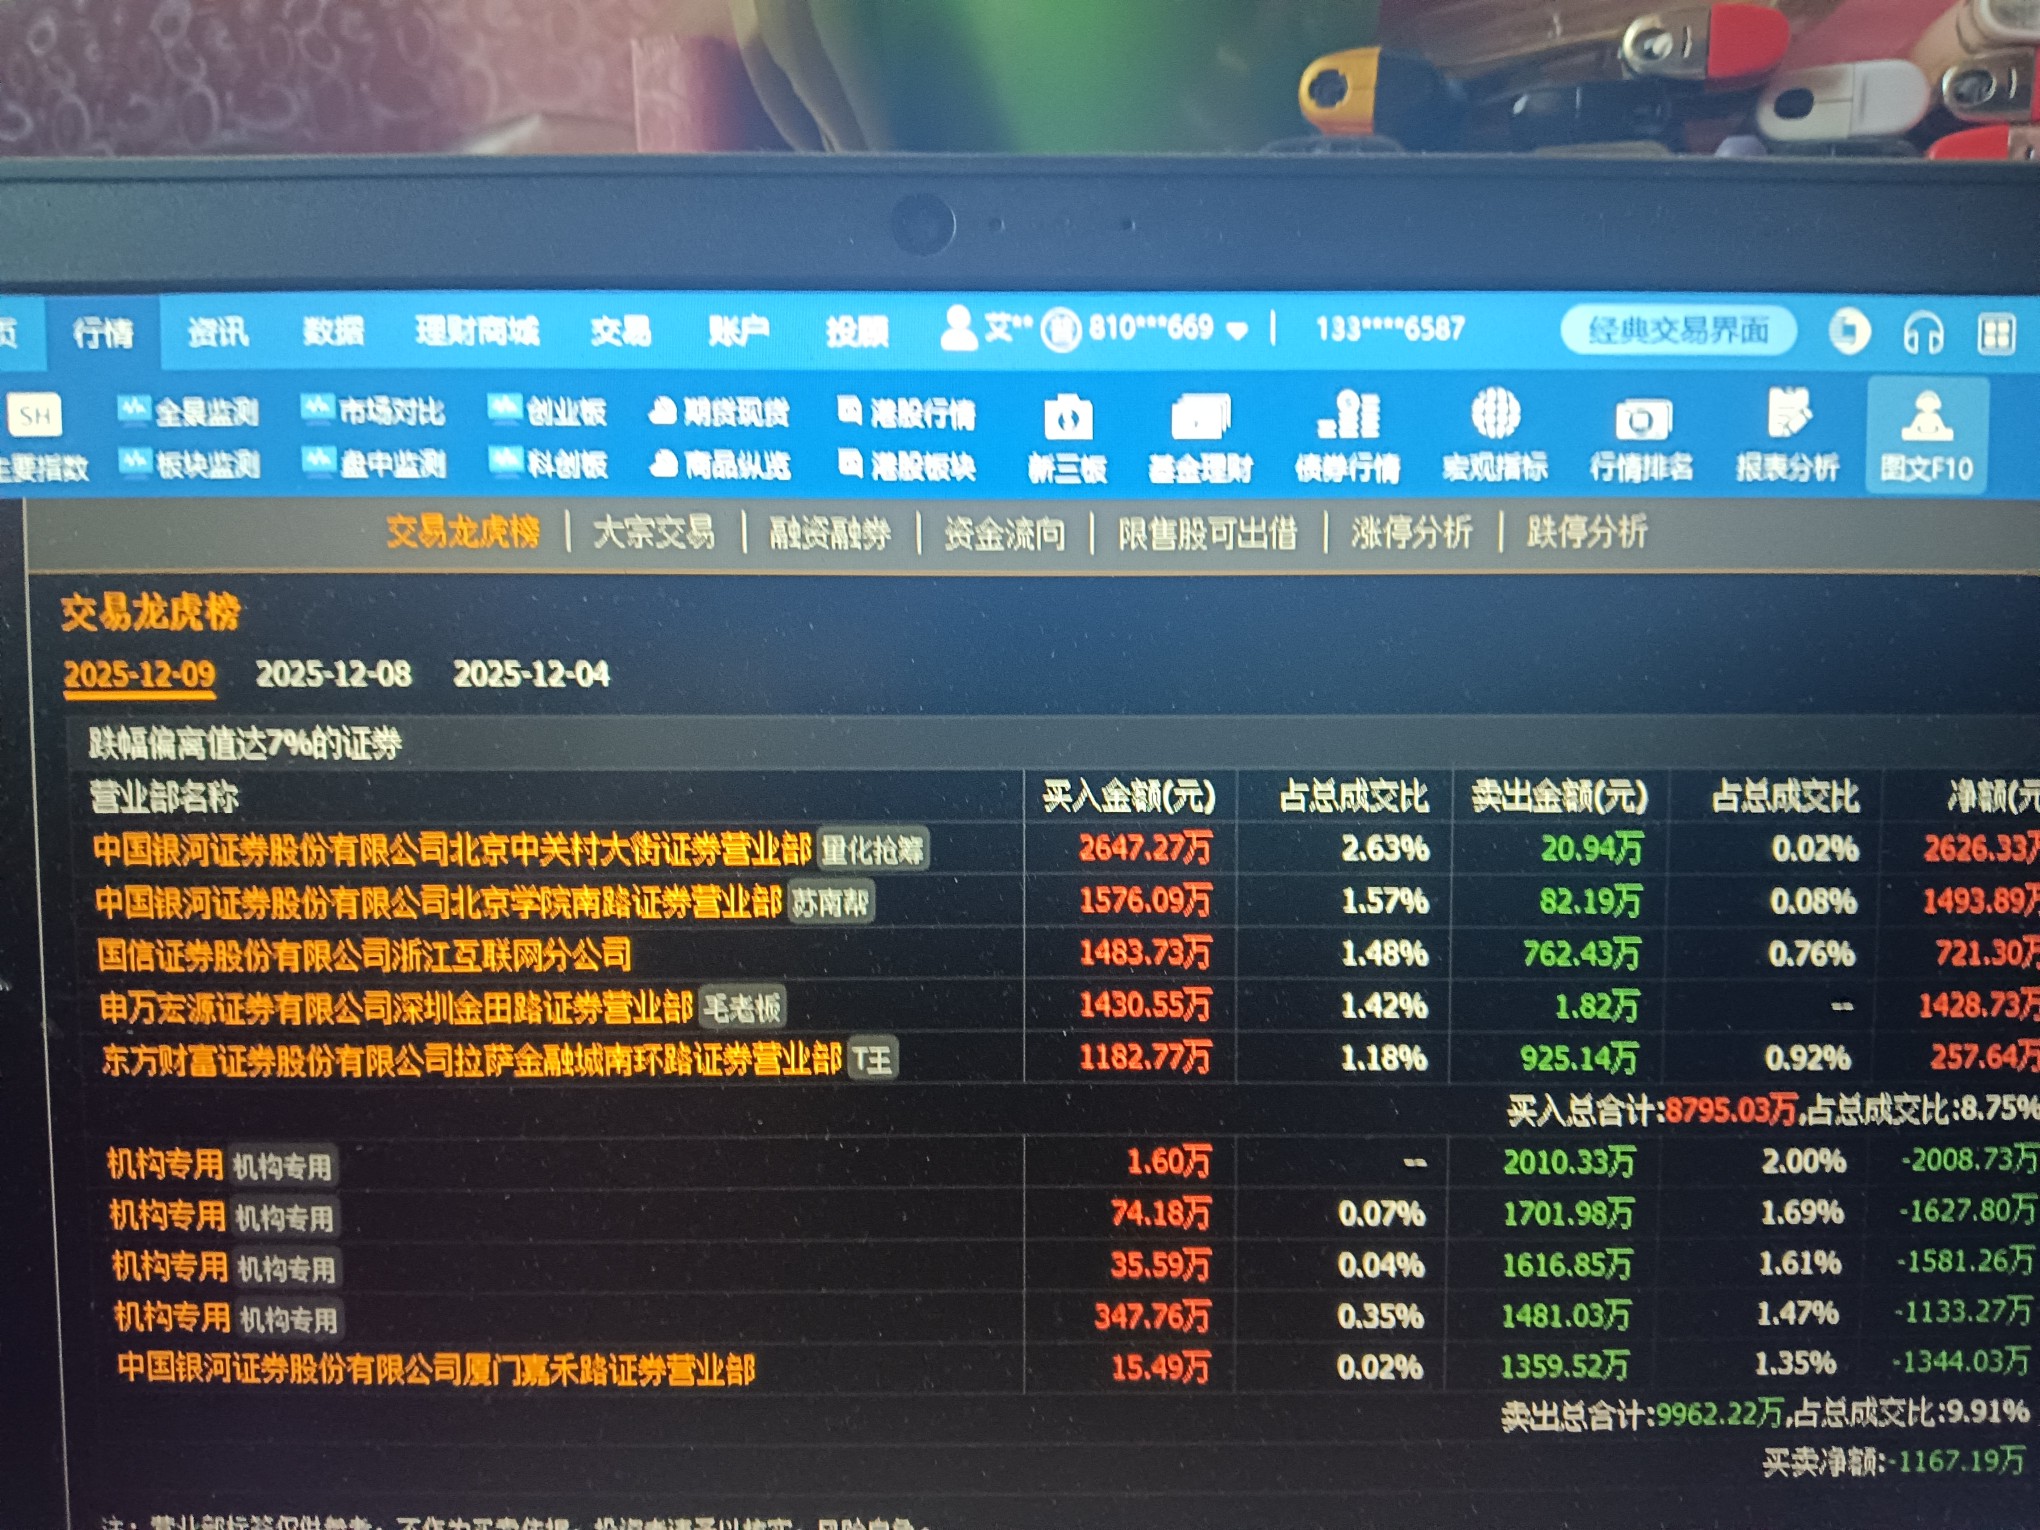Image resolution: width=2040 pixels, height=1530 pixels.
Task: Open the 基金理财 toolbar icon
Action: (x=1200, y=419)
